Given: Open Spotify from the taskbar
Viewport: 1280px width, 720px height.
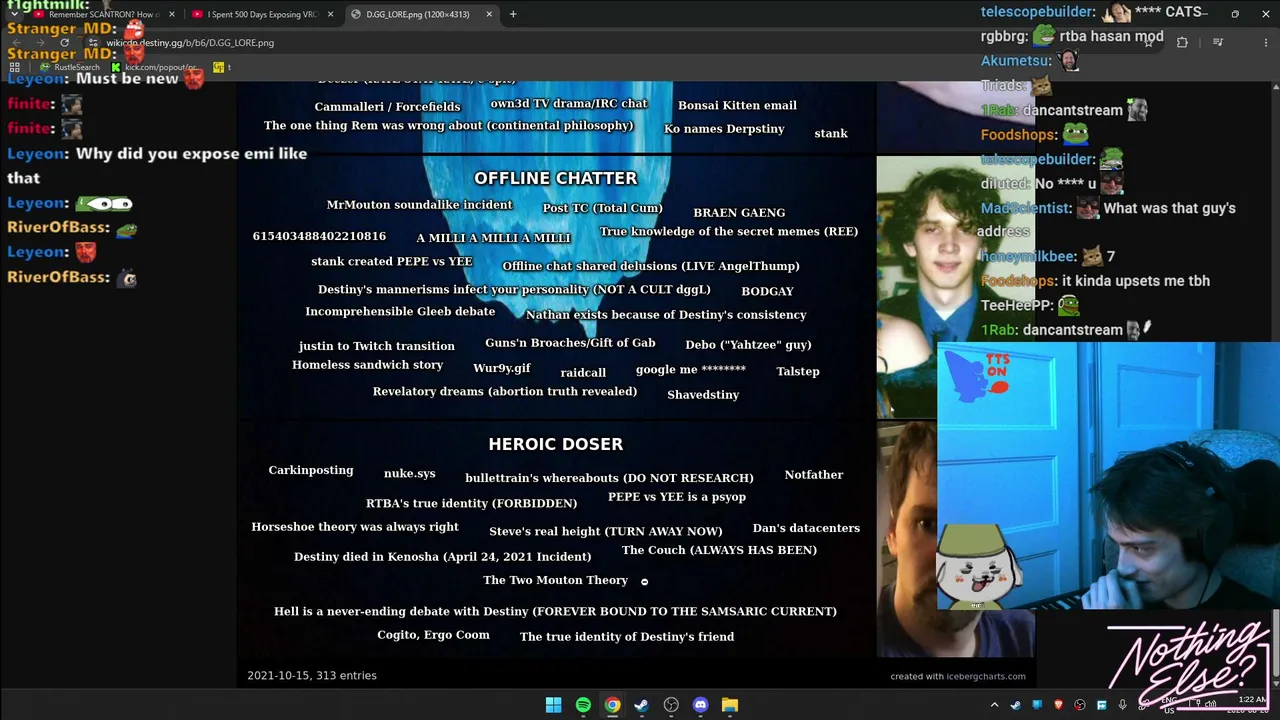Looking at the screenshot, I should pyautogui.click(x=583, y=705).
